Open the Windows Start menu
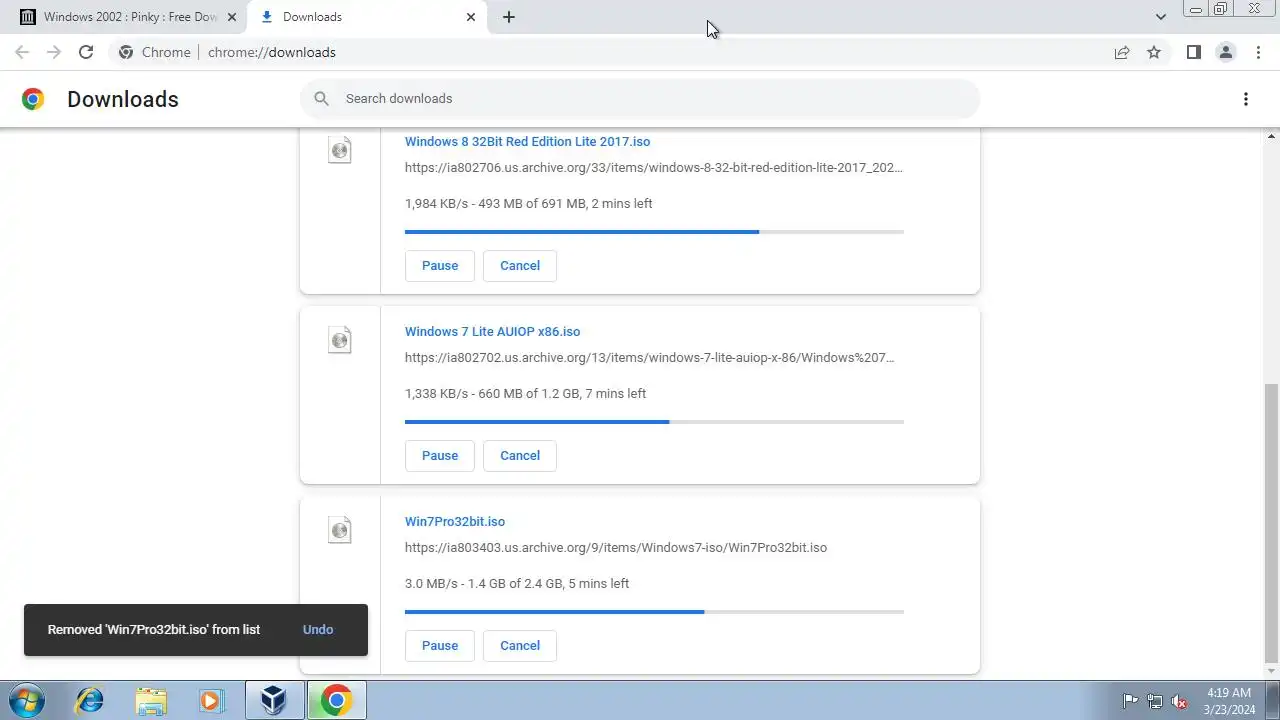1280x720 pixels. pos(27,700)
